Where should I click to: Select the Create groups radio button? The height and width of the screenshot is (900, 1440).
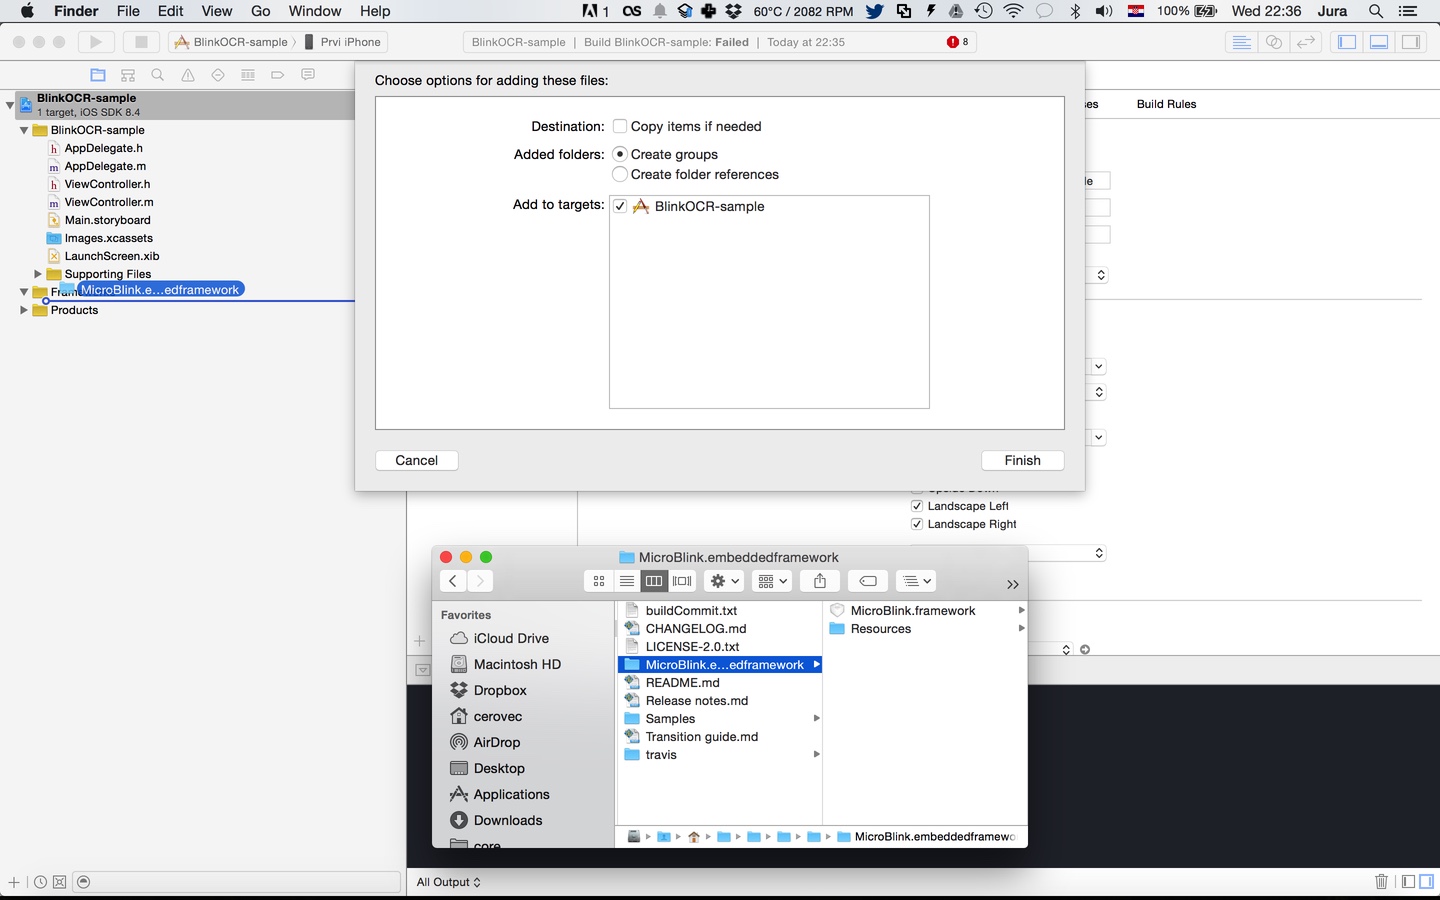point(620,154)
